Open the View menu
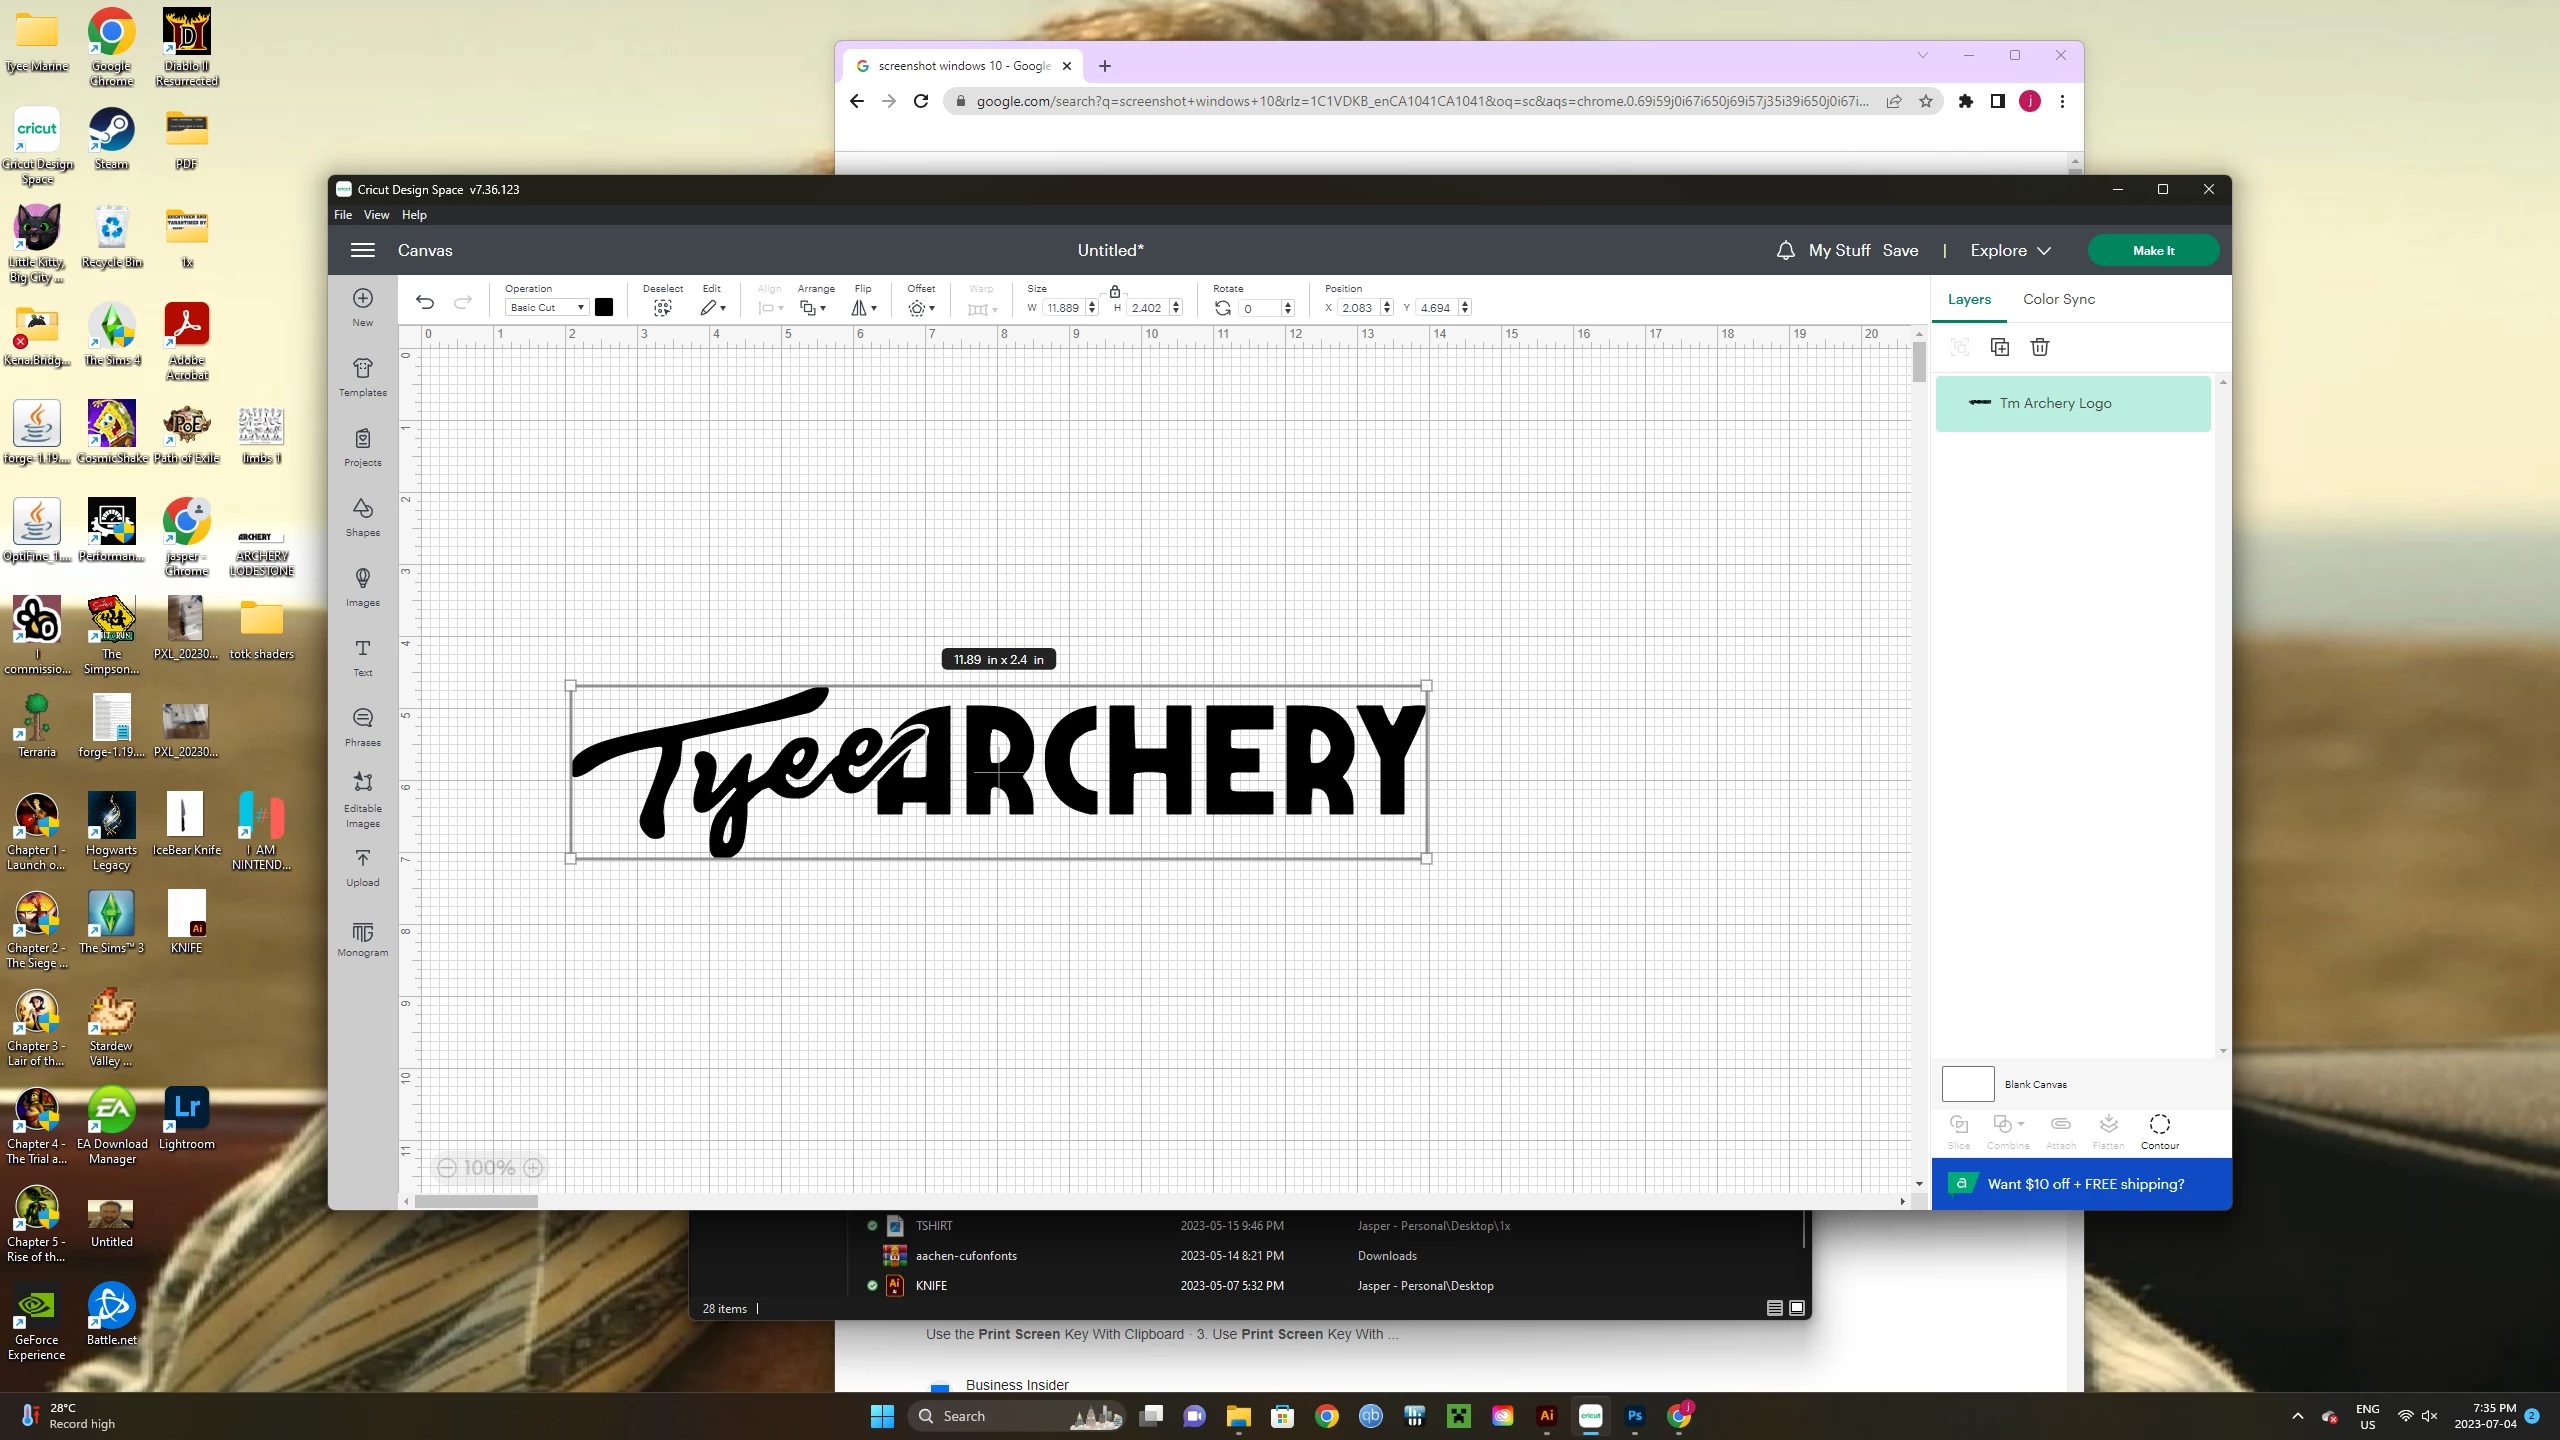 (x=376, y=215)
